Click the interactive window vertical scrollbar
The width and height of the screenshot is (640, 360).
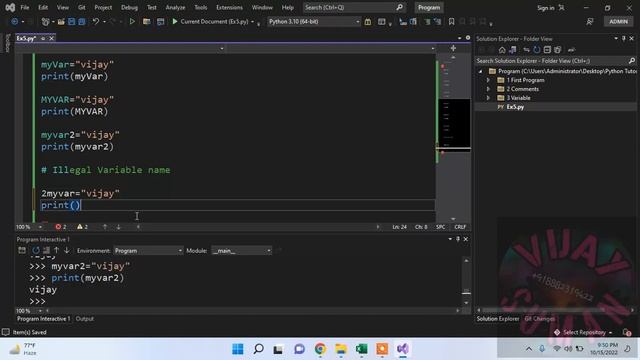point(466,282)
